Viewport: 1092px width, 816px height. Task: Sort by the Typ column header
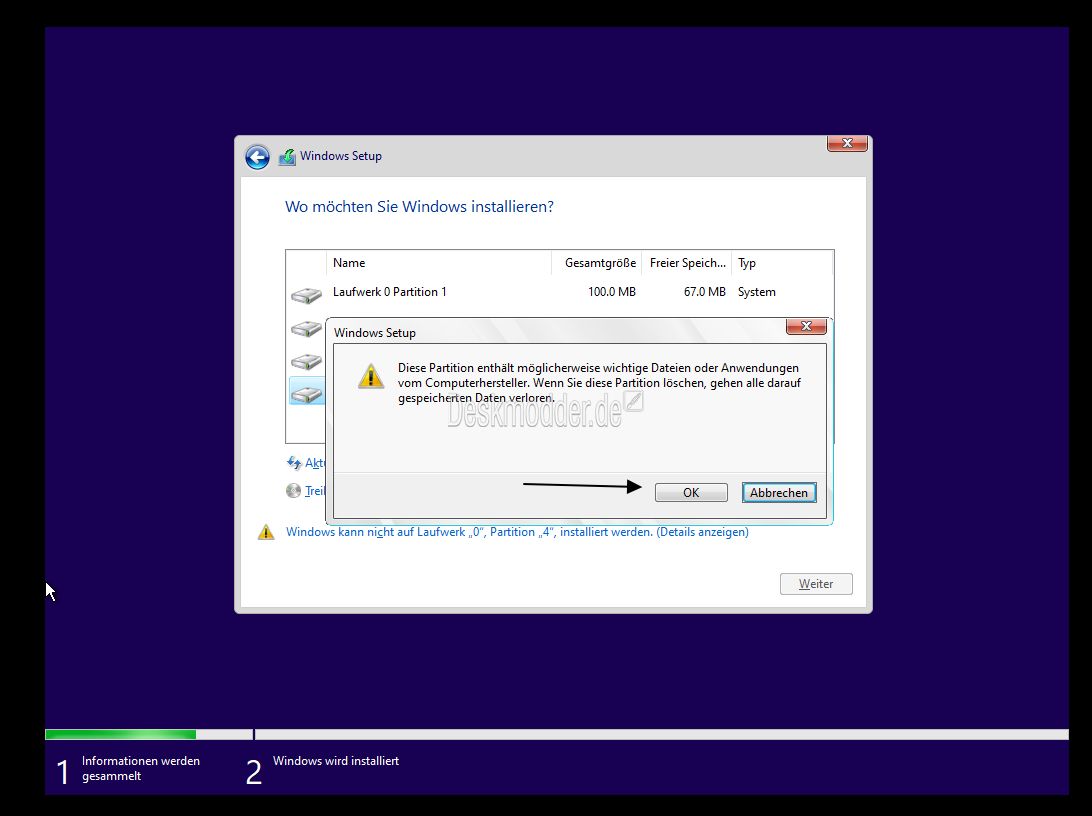781,263
